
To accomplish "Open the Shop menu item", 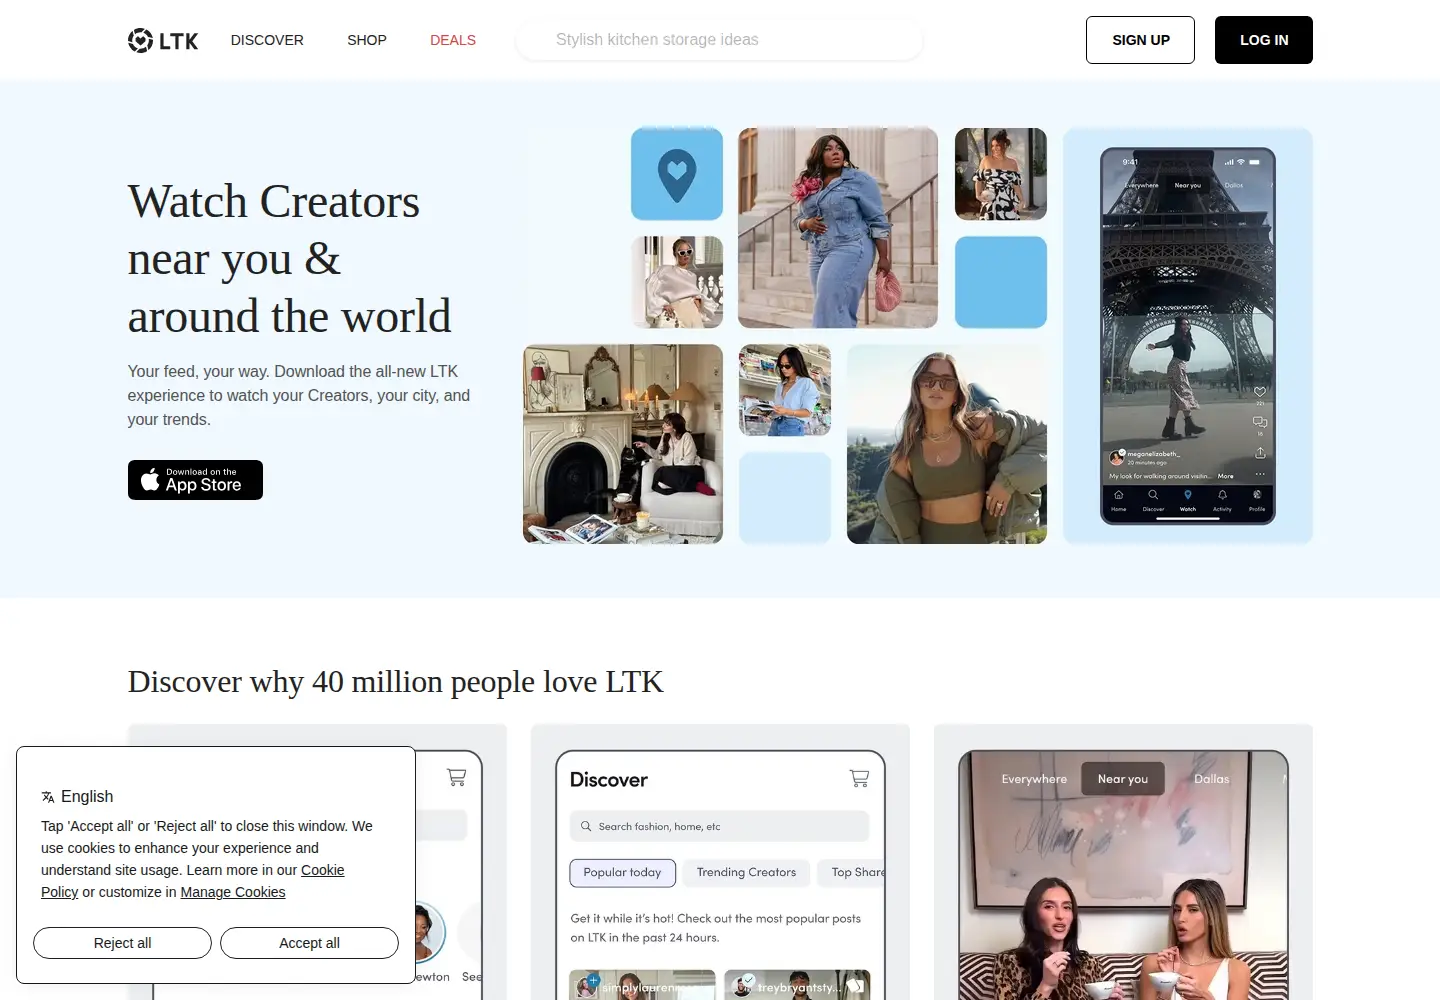I will tap(367, 40).
